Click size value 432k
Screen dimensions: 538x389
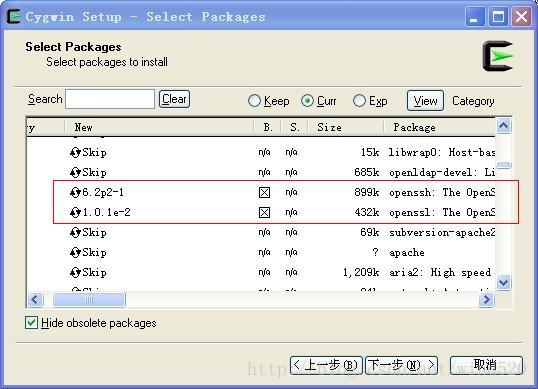click(367, 212)
